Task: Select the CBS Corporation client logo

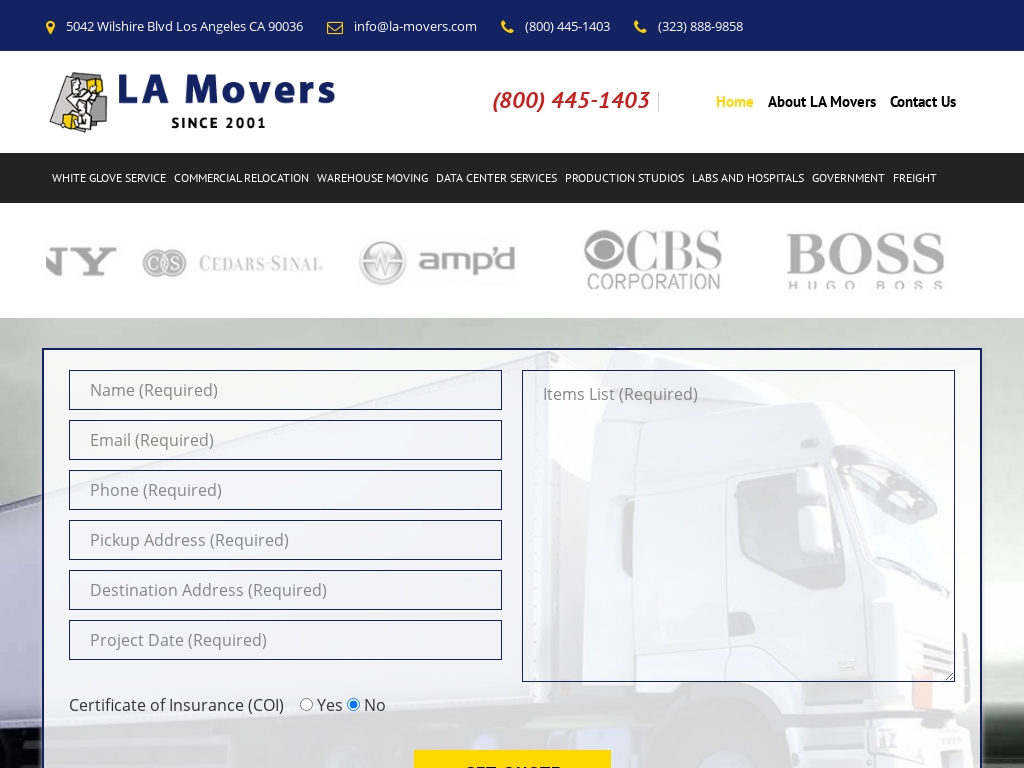Action: 652,260
